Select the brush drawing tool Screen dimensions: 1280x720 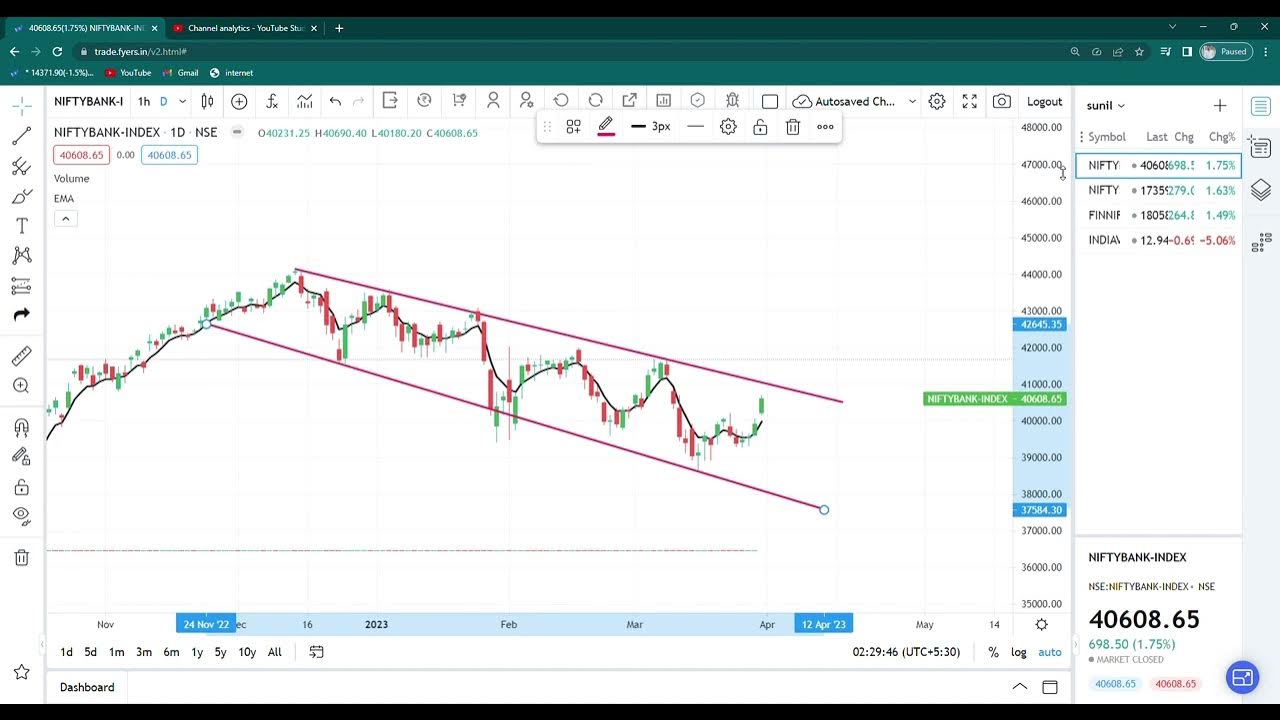coord(21,196)
